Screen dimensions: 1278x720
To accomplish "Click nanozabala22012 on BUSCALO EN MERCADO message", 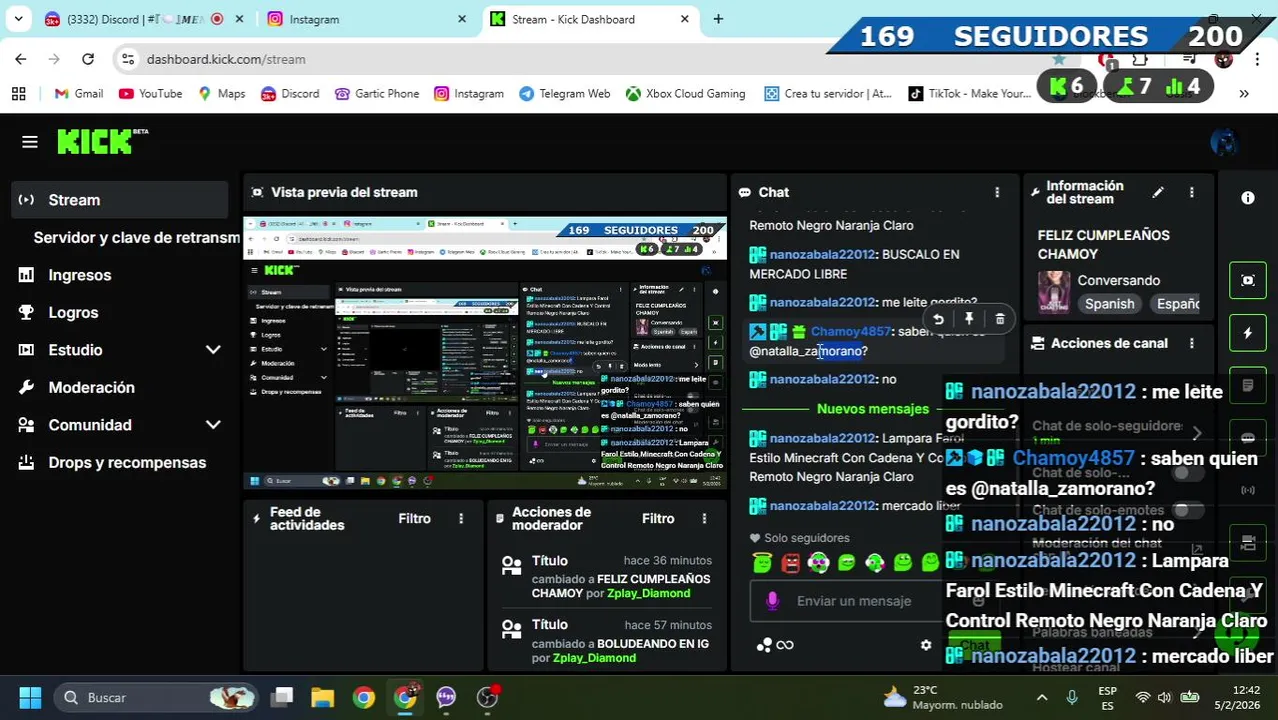I will click(x=822, y=254).
